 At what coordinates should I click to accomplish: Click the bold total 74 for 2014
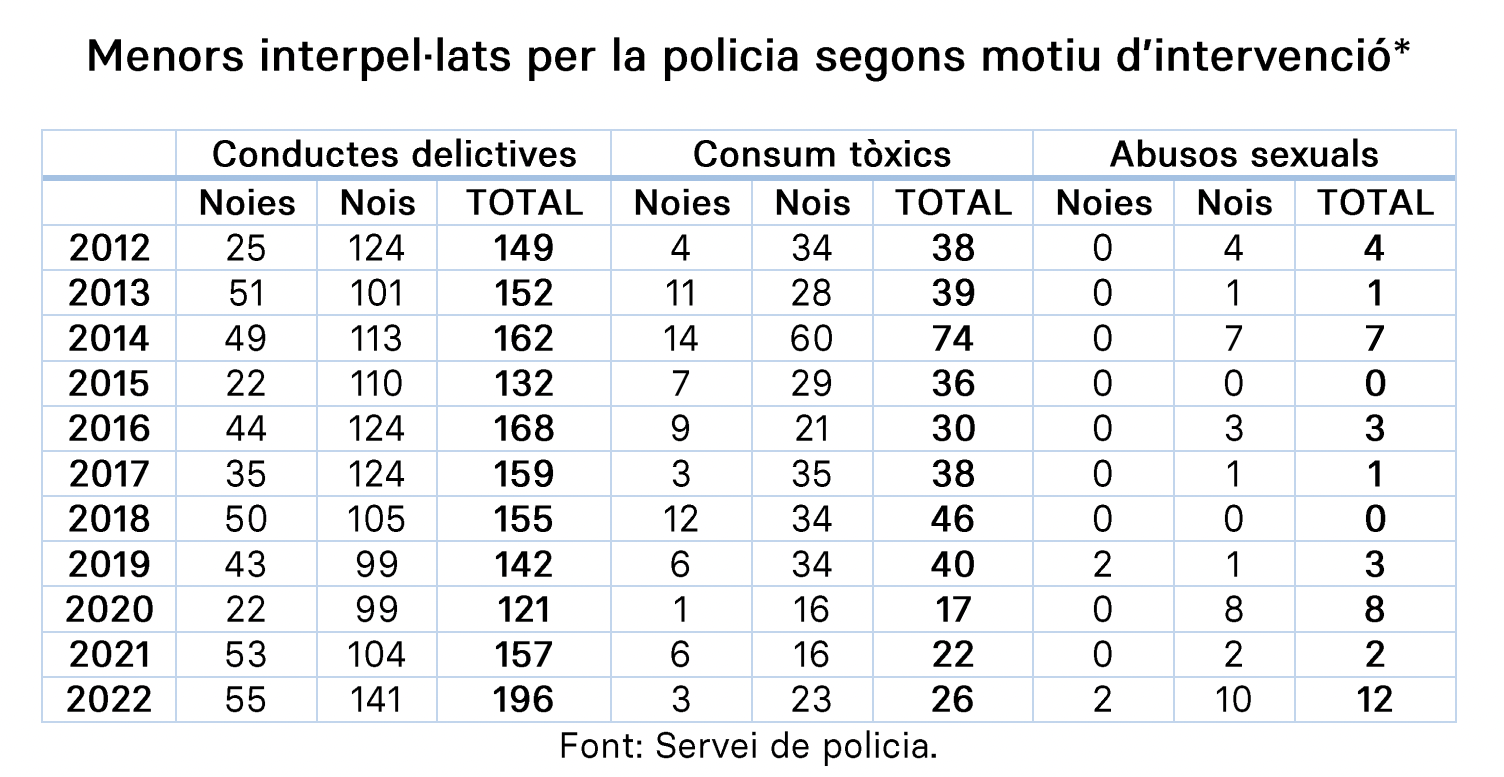pos(951,338)
